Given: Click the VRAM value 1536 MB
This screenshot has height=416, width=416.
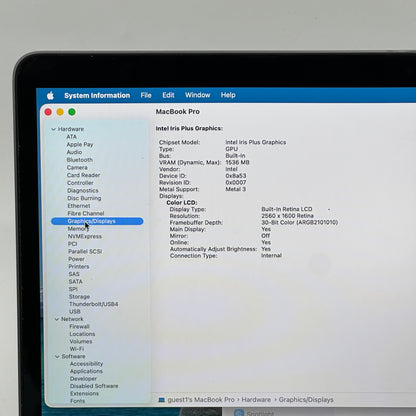Looking at the screenshot, I should [x=237, y=162].
